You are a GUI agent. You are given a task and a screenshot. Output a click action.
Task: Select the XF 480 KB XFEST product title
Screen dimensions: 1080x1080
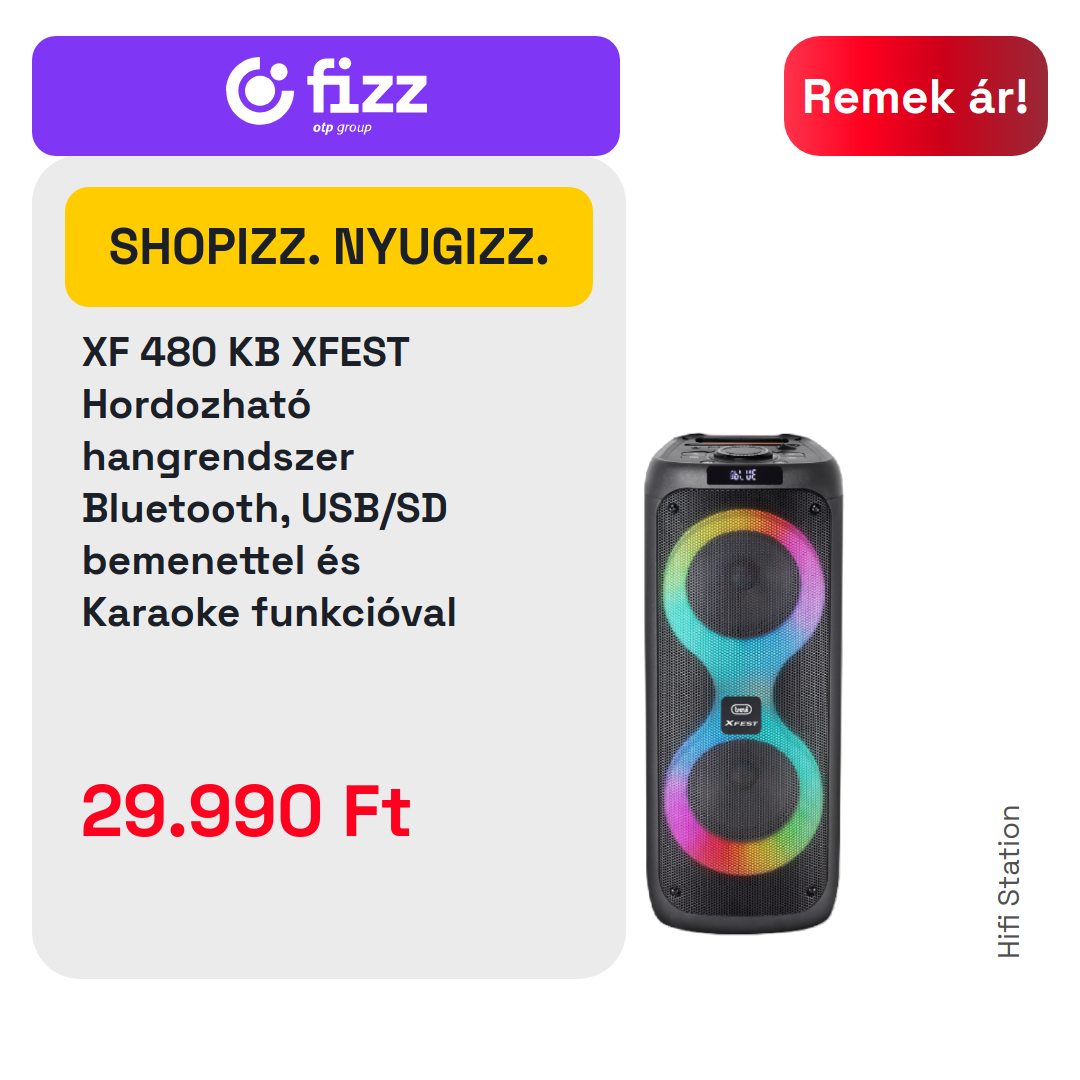coord(245,352)
